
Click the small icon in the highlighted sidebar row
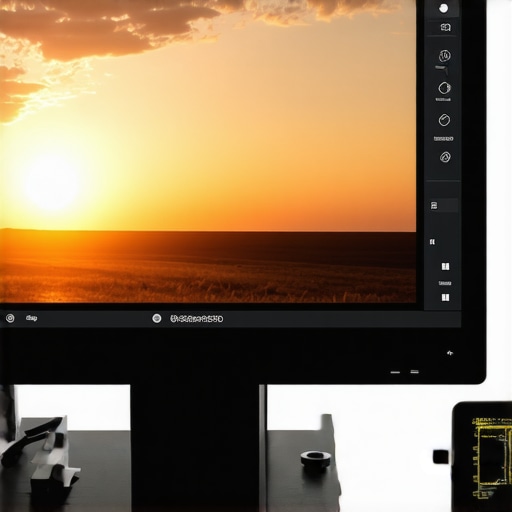click(434, 205)
